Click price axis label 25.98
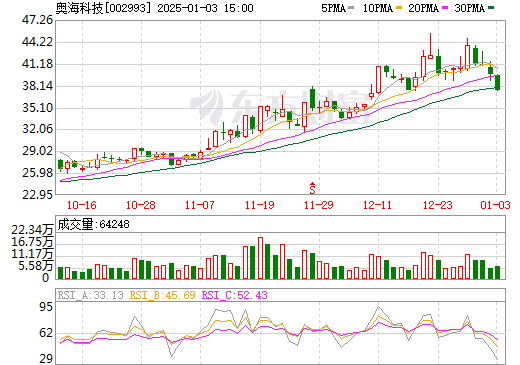 click(37, 173)
